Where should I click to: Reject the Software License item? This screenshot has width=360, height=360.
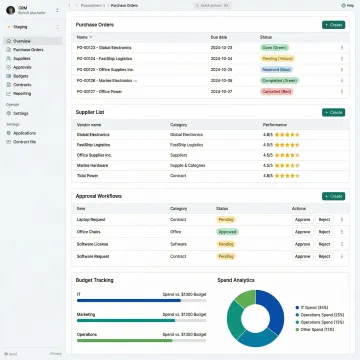[x=324, y=244]
